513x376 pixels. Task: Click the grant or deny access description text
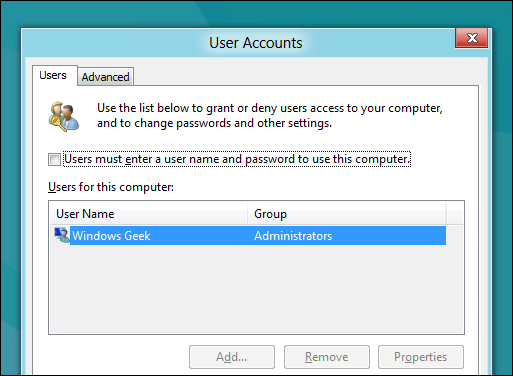[x=270, y=116]
